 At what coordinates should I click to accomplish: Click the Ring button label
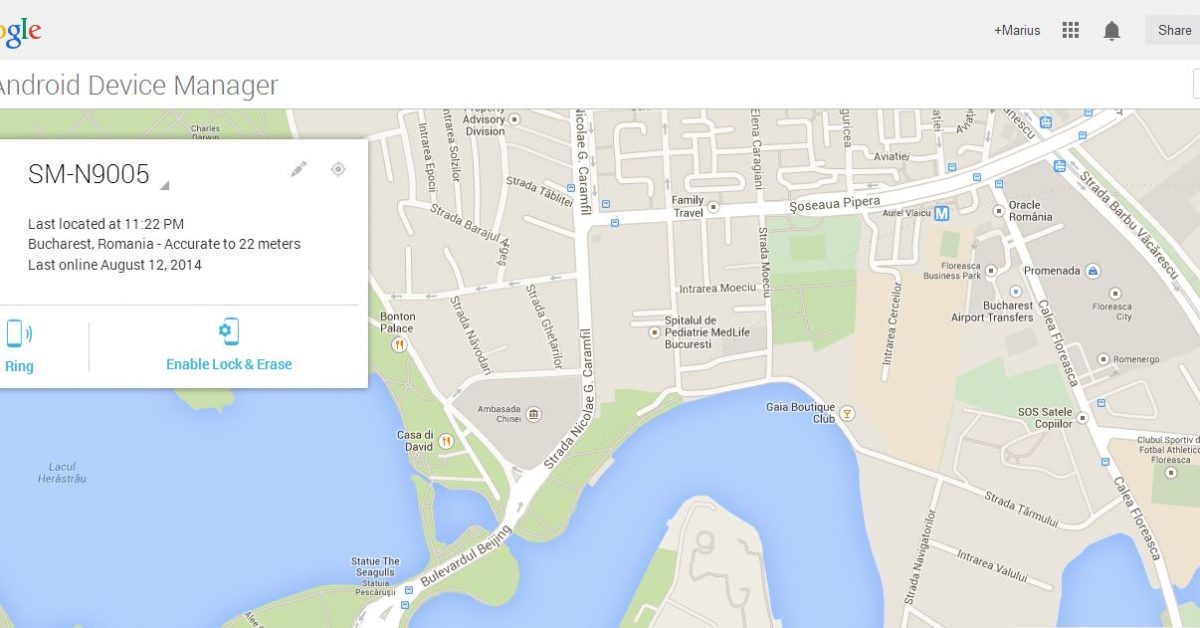point(19,366)
